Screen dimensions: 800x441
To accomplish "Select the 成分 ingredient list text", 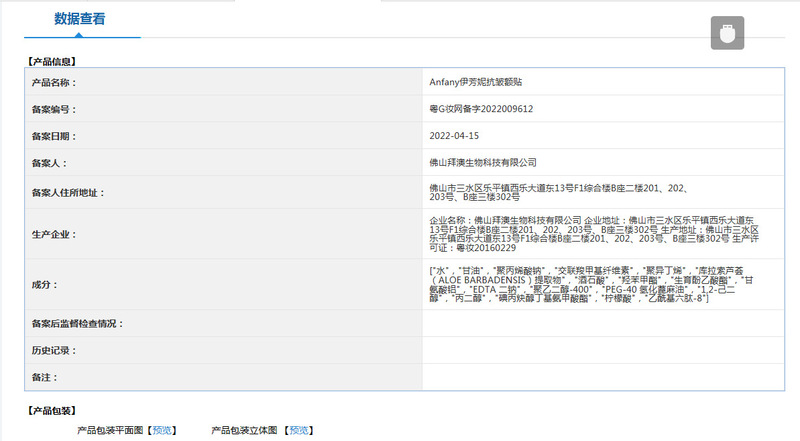I will pos(591,284).
